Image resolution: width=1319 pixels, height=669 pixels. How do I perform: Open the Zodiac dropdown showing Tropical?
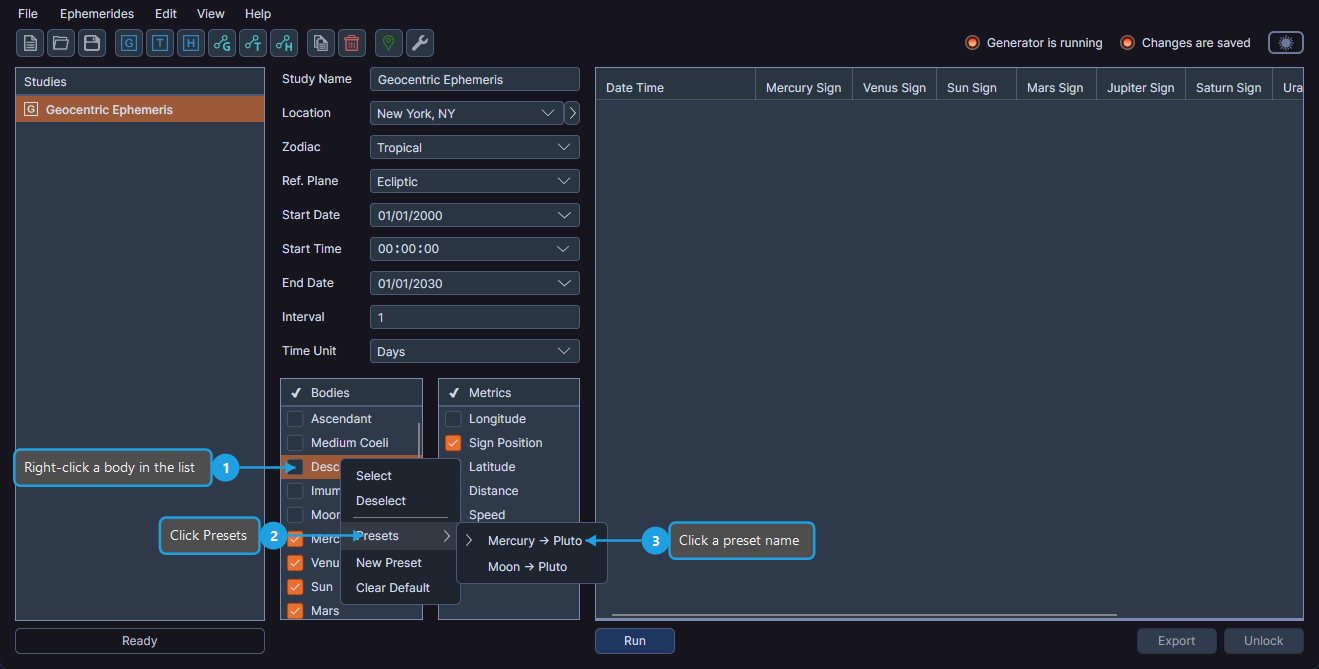click(474, 147)
